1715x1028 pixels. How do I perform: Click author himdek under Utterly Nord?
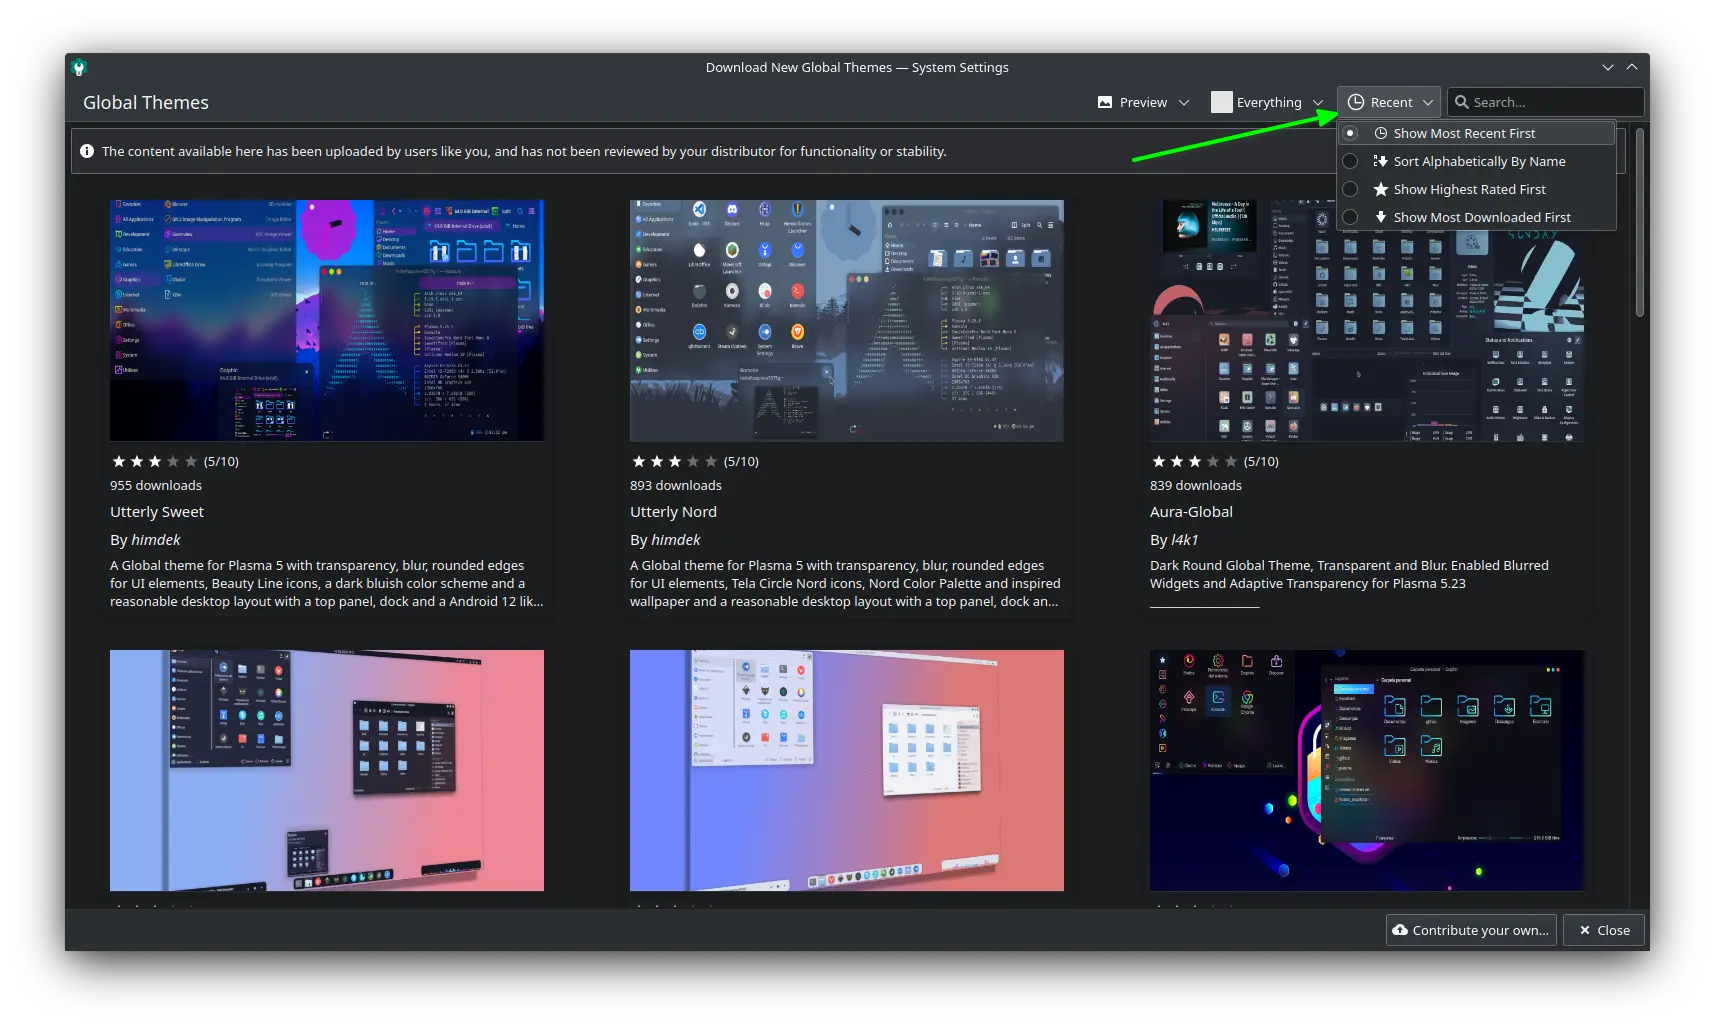(676, 540)
